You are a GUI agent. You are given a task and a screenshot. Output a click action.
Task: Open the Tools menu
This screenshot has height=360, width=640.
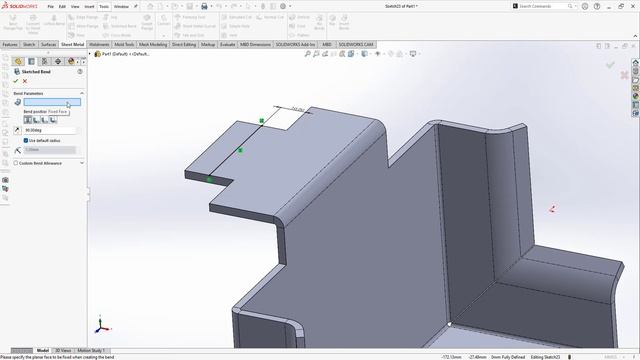(x=104, y=7)
